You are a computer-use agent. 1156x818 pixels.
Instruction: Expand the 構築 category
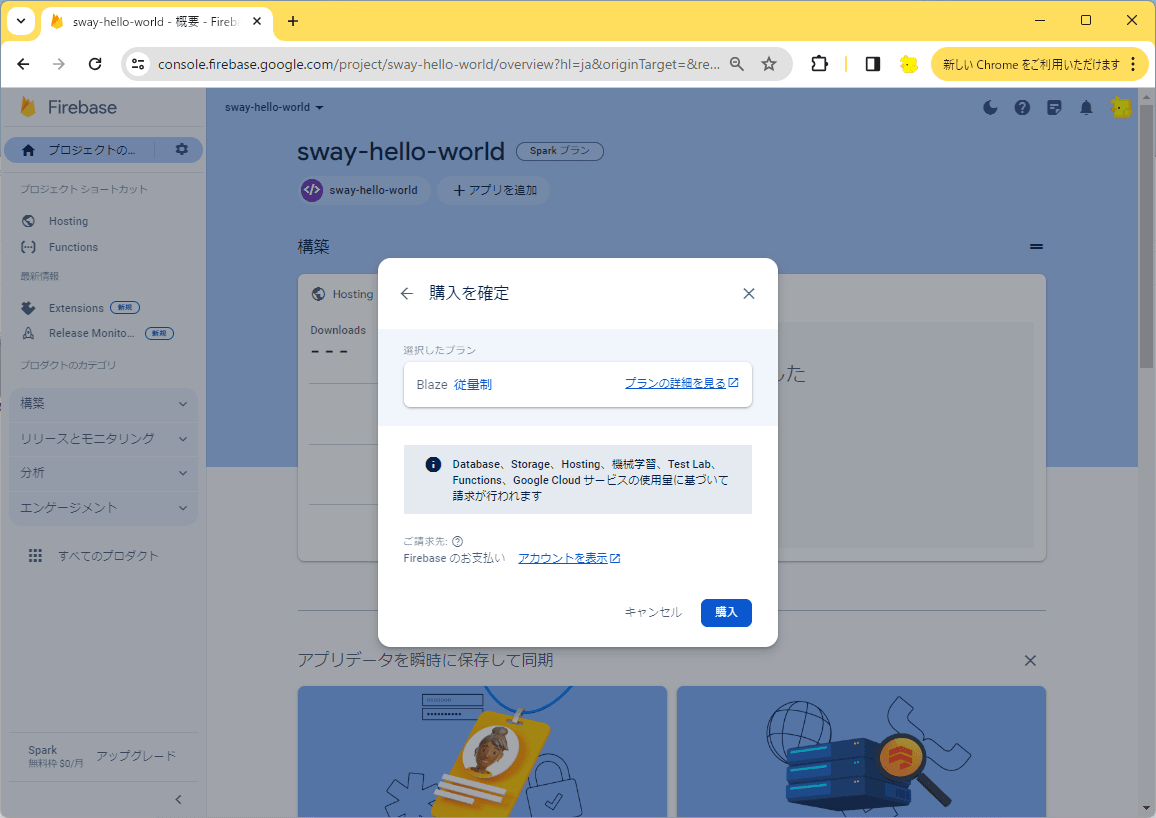[x=103, y=404]
